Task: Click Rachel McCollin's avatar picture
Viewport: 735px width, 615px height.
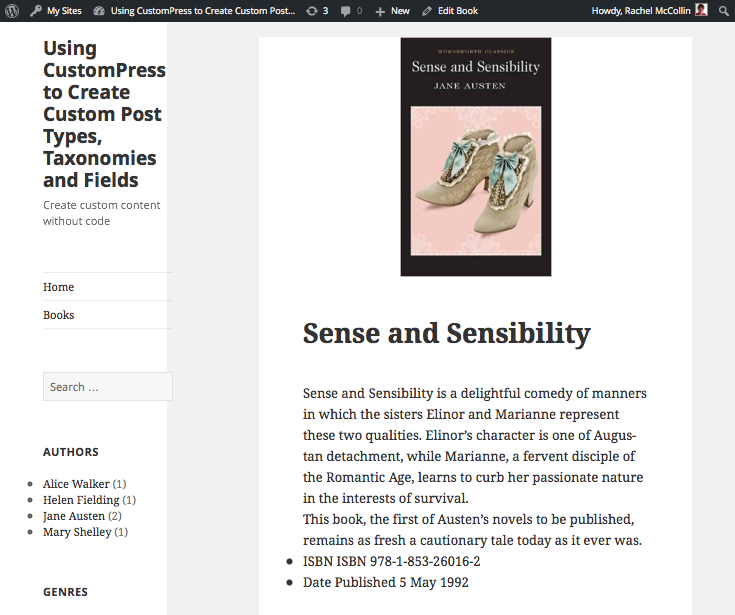Action: click(701, 10)
